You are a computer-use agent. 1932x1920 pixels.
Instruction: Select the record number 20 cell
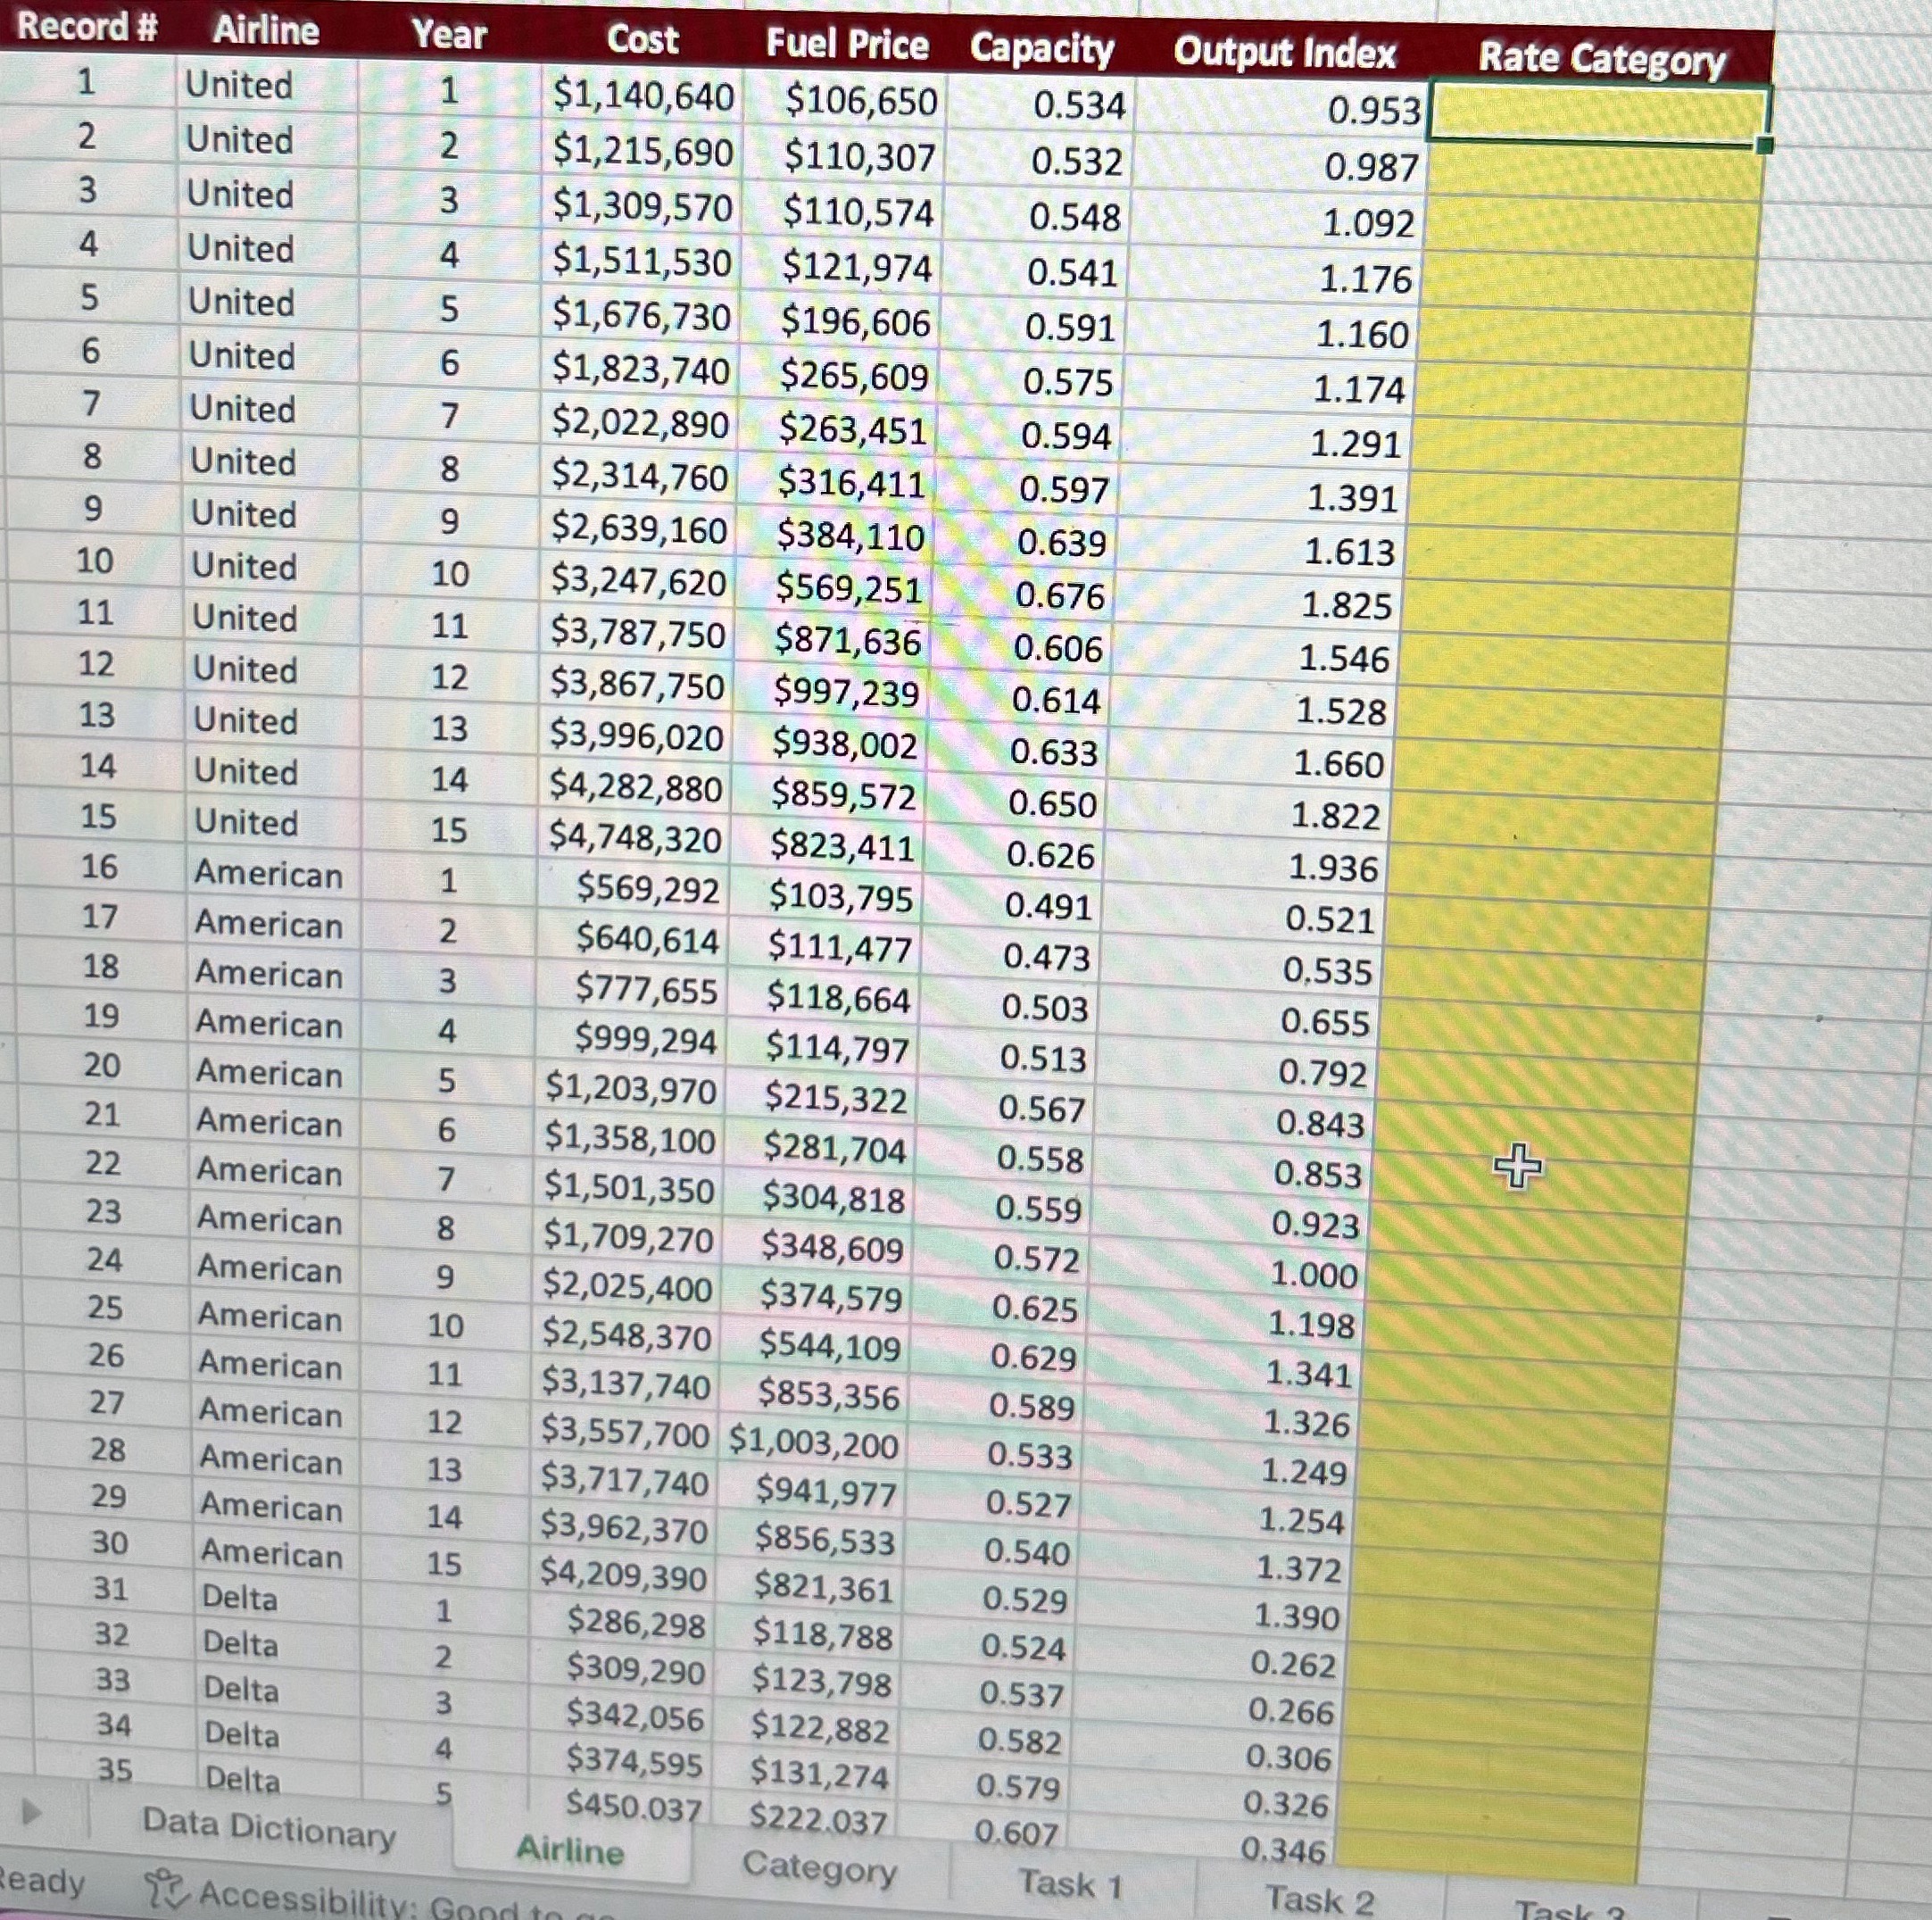tap(102, 1065)
